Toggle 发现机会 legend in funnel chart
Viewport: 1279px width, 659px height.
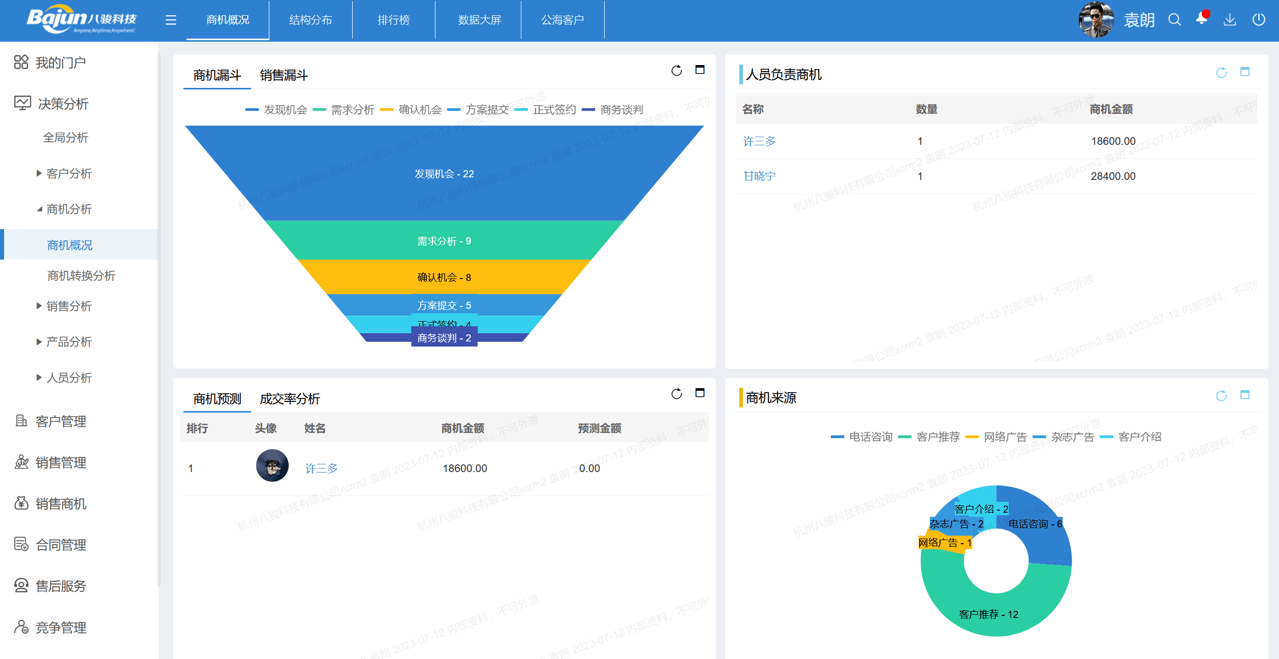[x=276, y=110]
